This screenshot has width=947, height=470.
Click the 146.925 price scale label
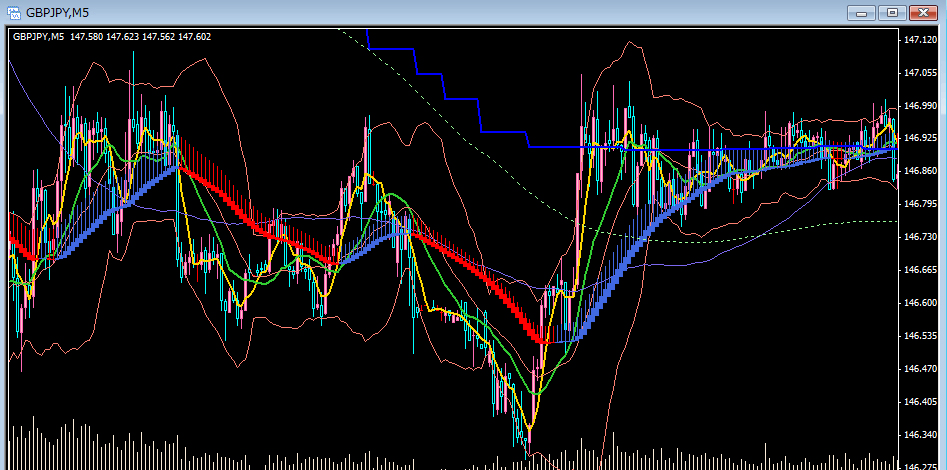[920, 138]
